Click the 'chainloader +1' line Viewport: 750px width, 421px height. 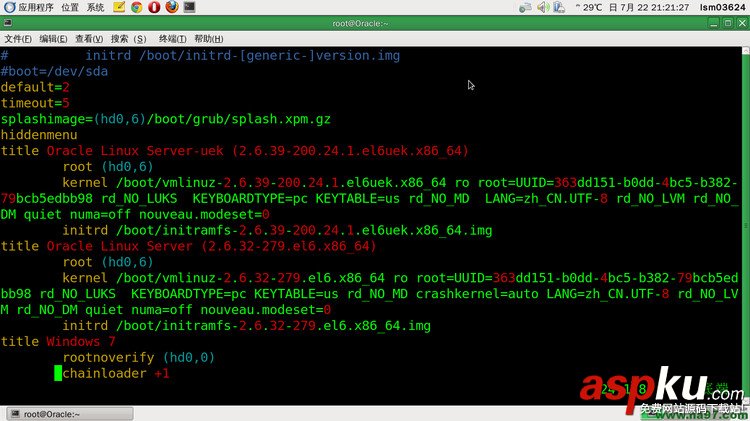(x=116, y=373)
